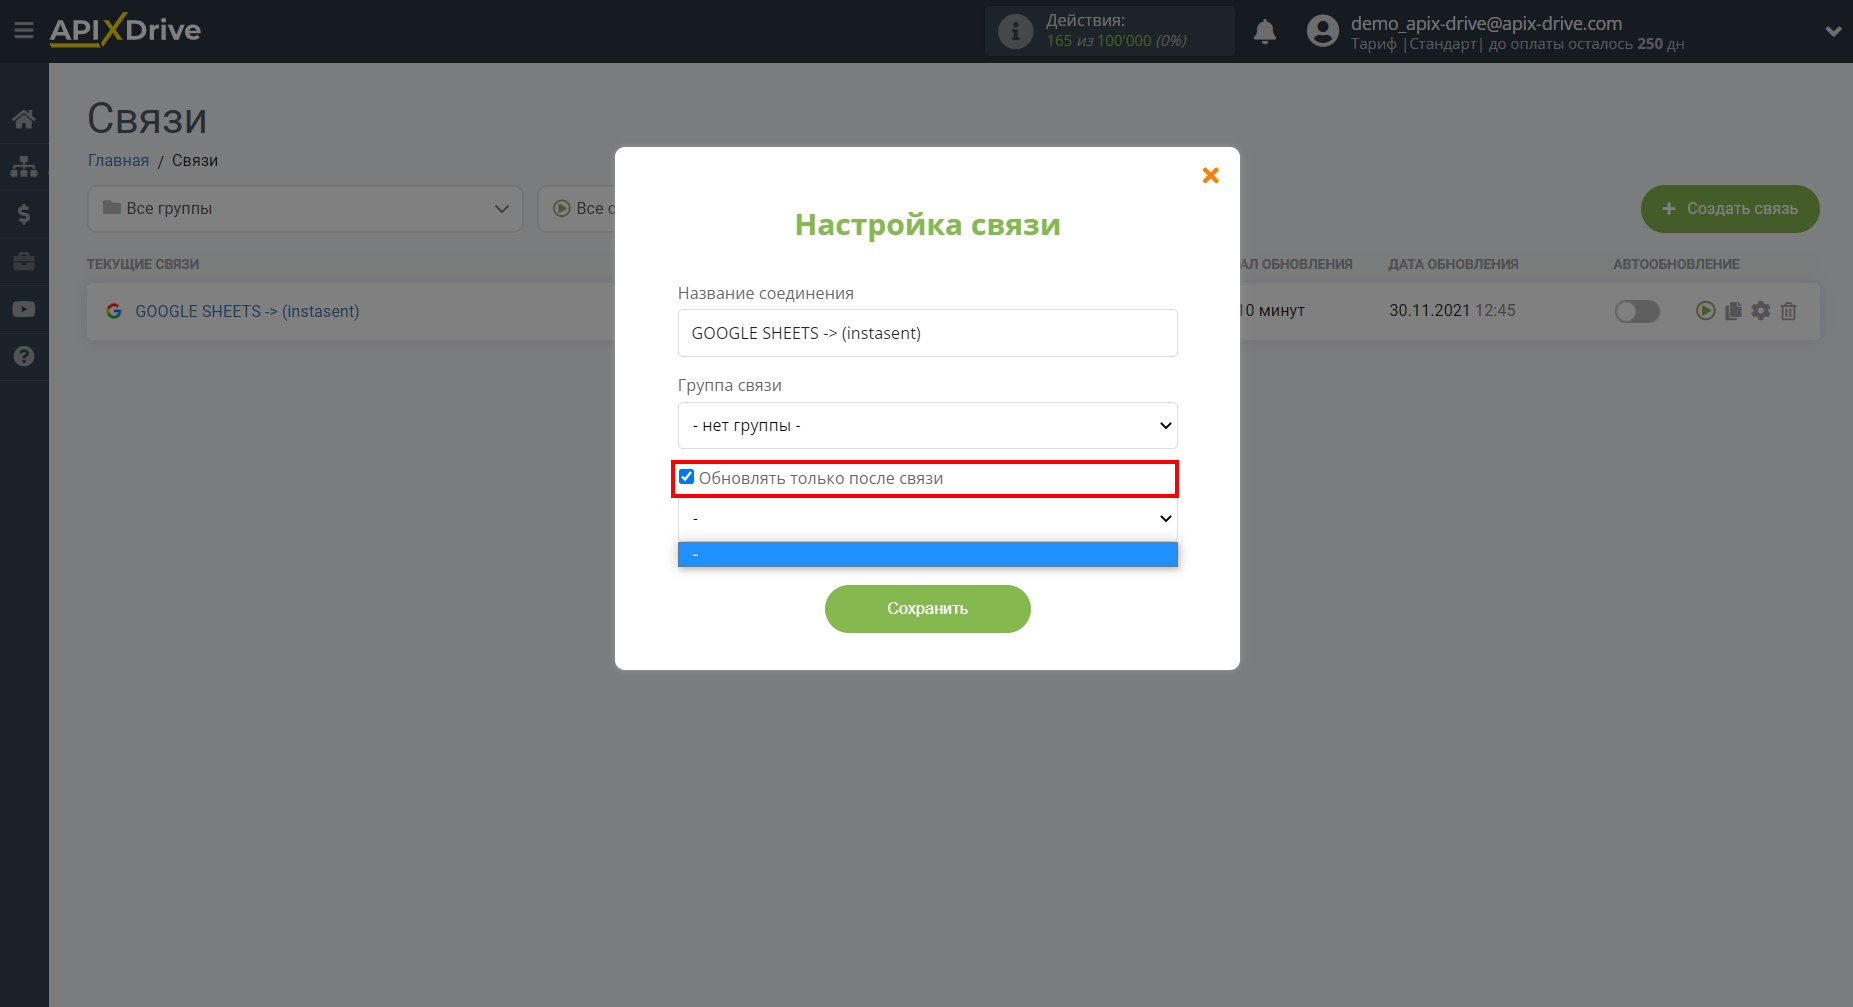Open notifications bell icon
Viewport: 1853px width, 1007px height.
click(x=1265, y=31)
